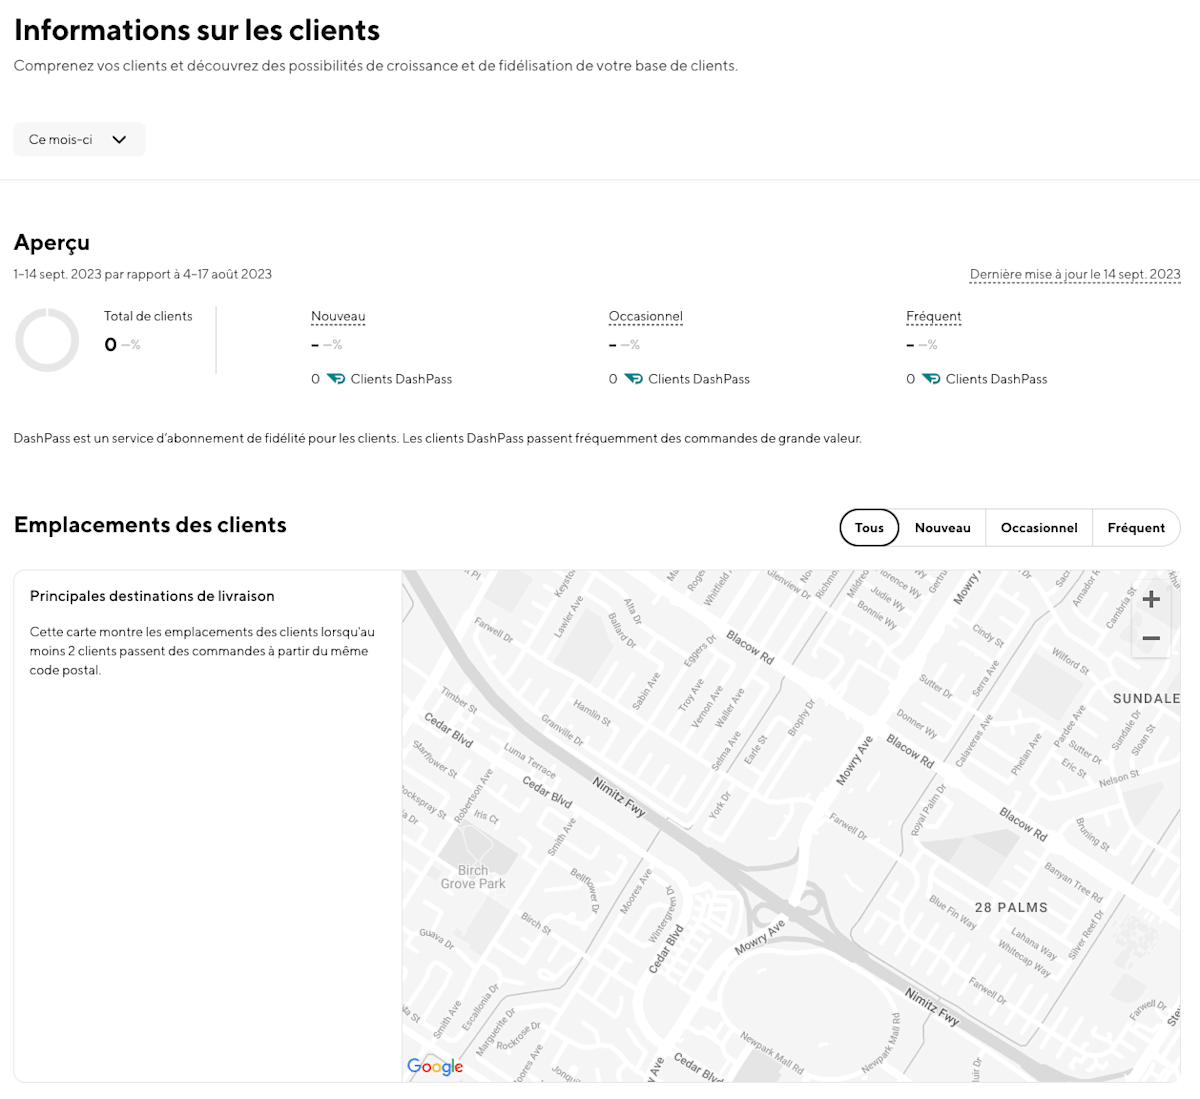1200x1099 pixels.
Task: Click the total clients donut chart
Action: 47,340
